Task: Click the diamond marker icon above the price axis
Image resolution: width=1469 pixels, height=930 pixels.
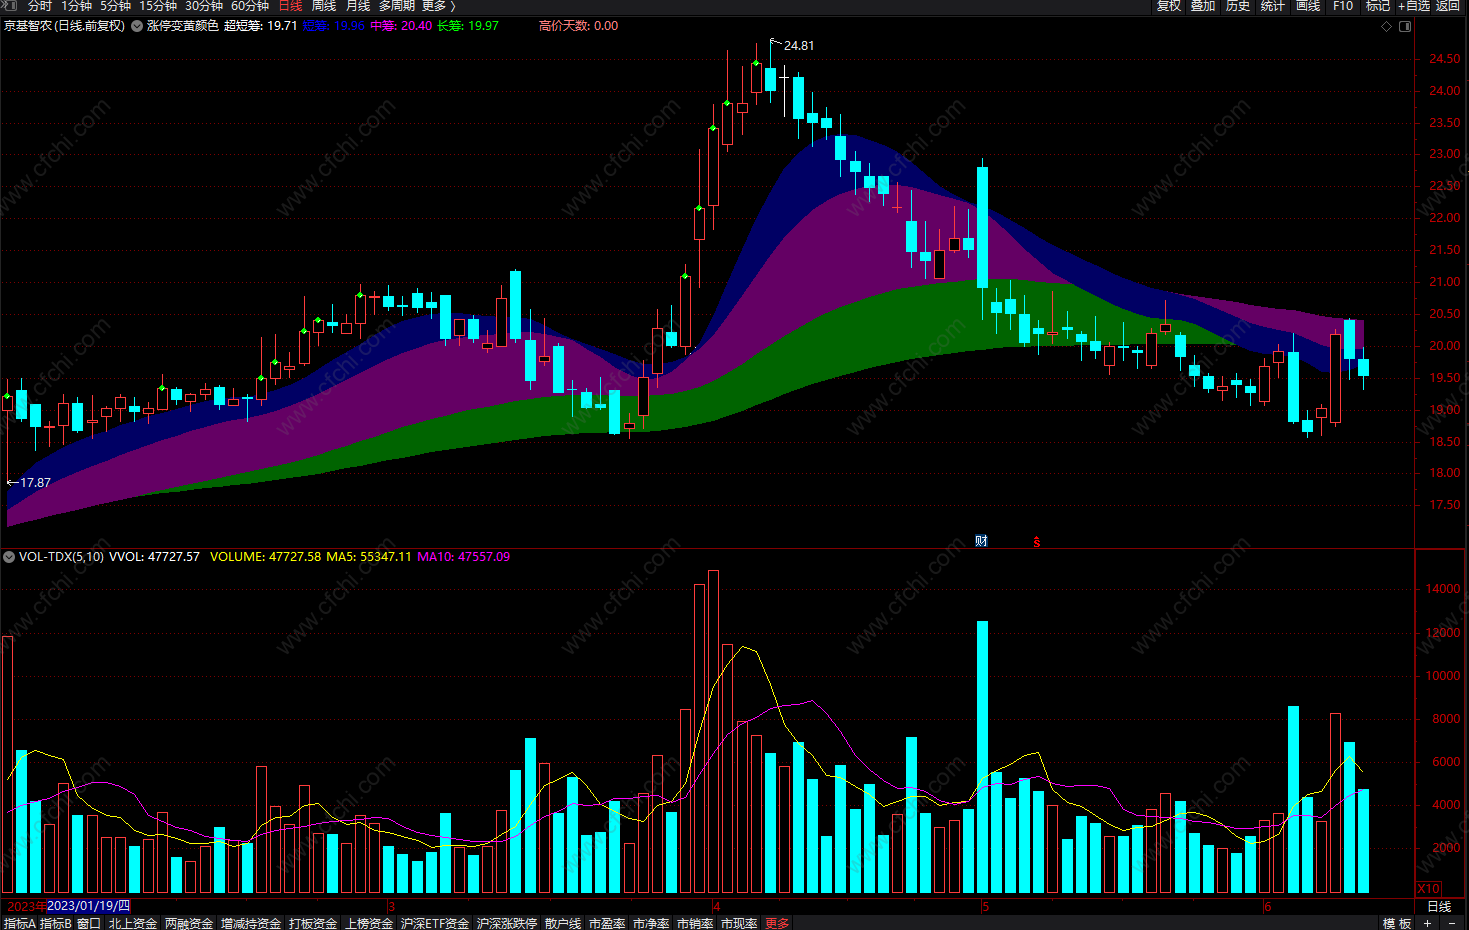Action: pyautogui.click(x=1386, y=26)
